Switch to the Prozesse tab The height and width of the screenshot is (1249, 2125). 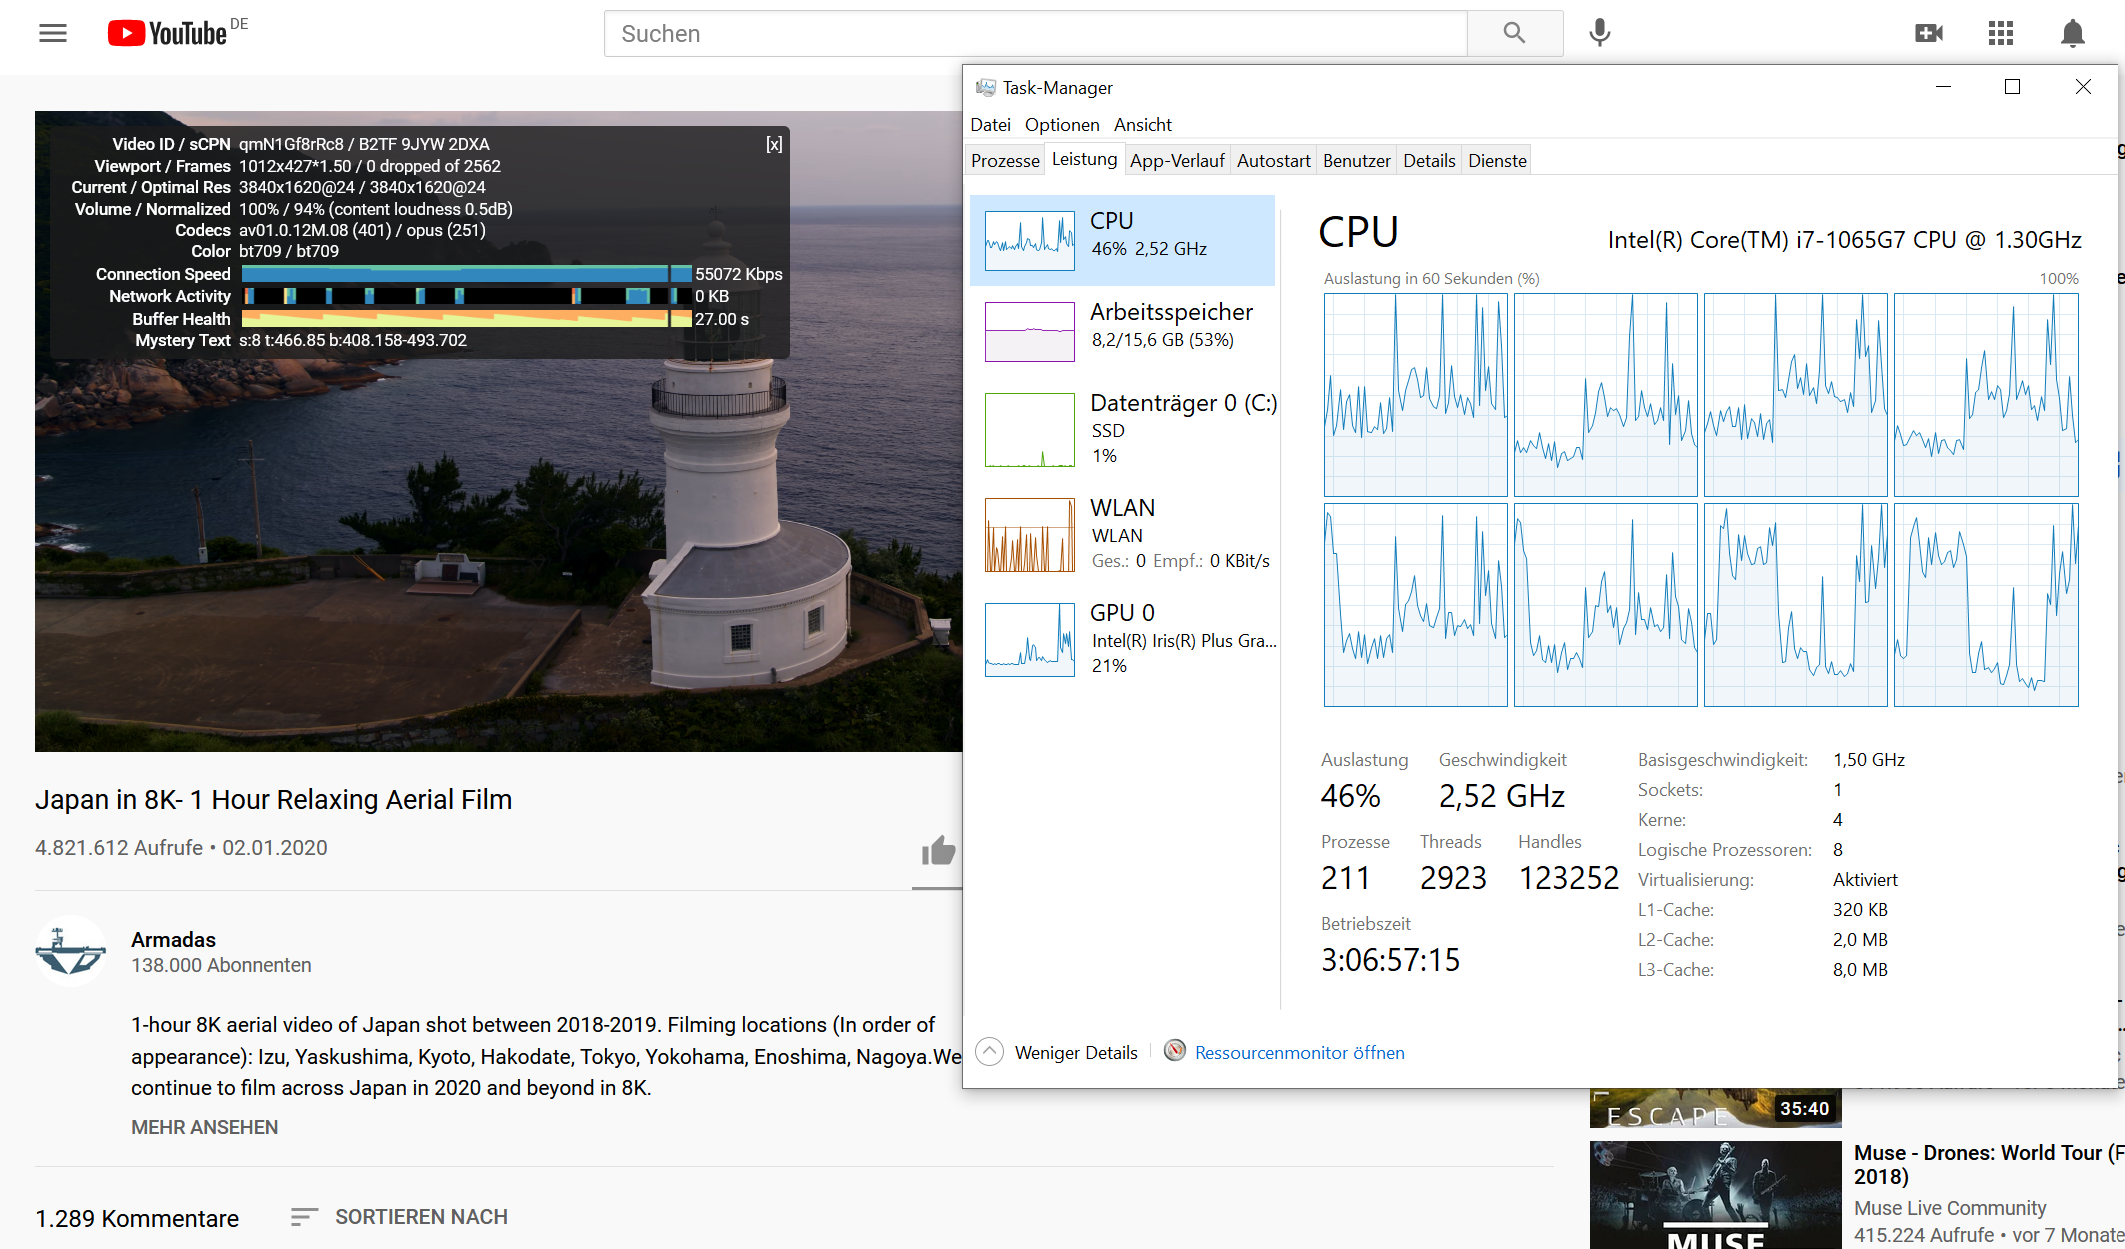[x=1005, y=160]
